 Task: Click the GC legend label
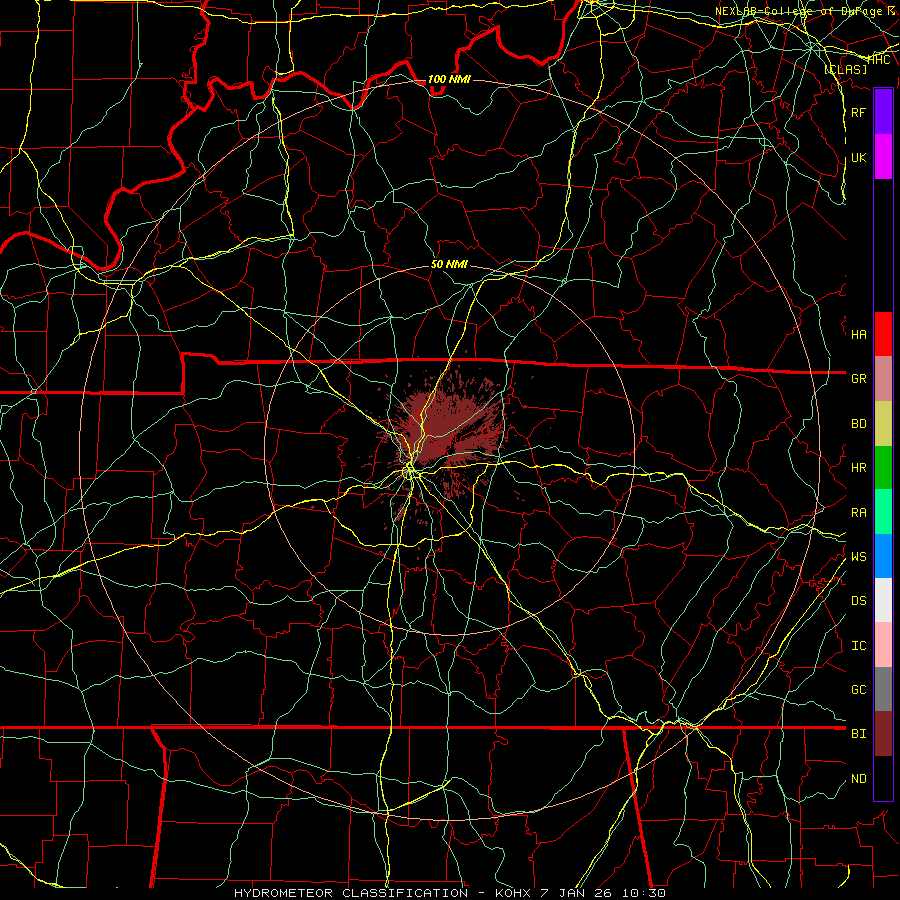click(x=859, y=689)
